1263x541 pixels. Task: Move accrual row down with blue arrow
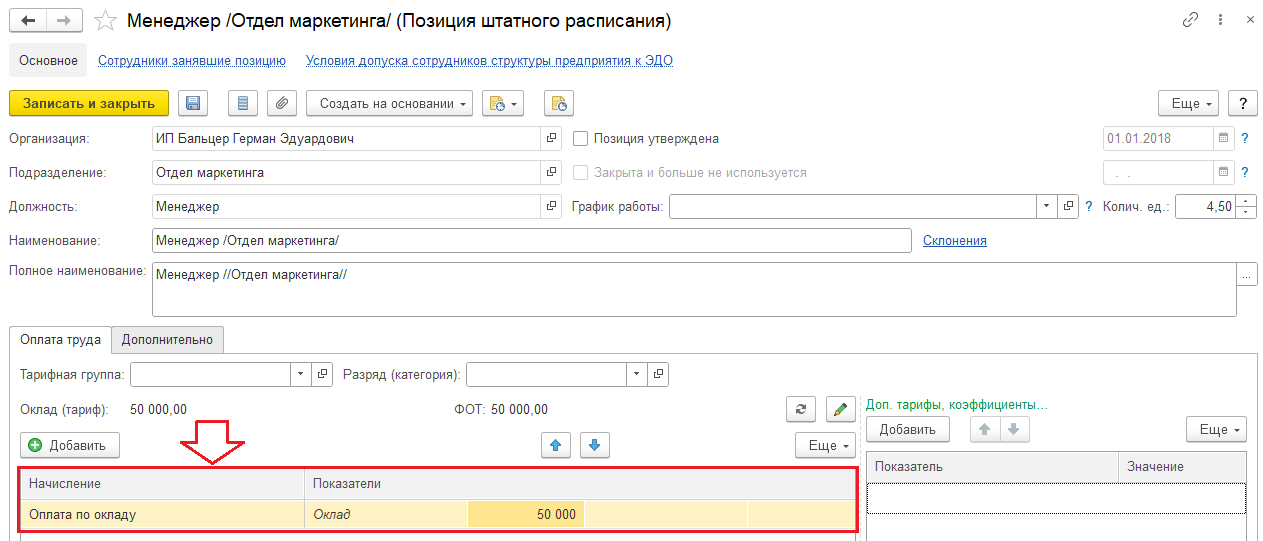point(594,445)
